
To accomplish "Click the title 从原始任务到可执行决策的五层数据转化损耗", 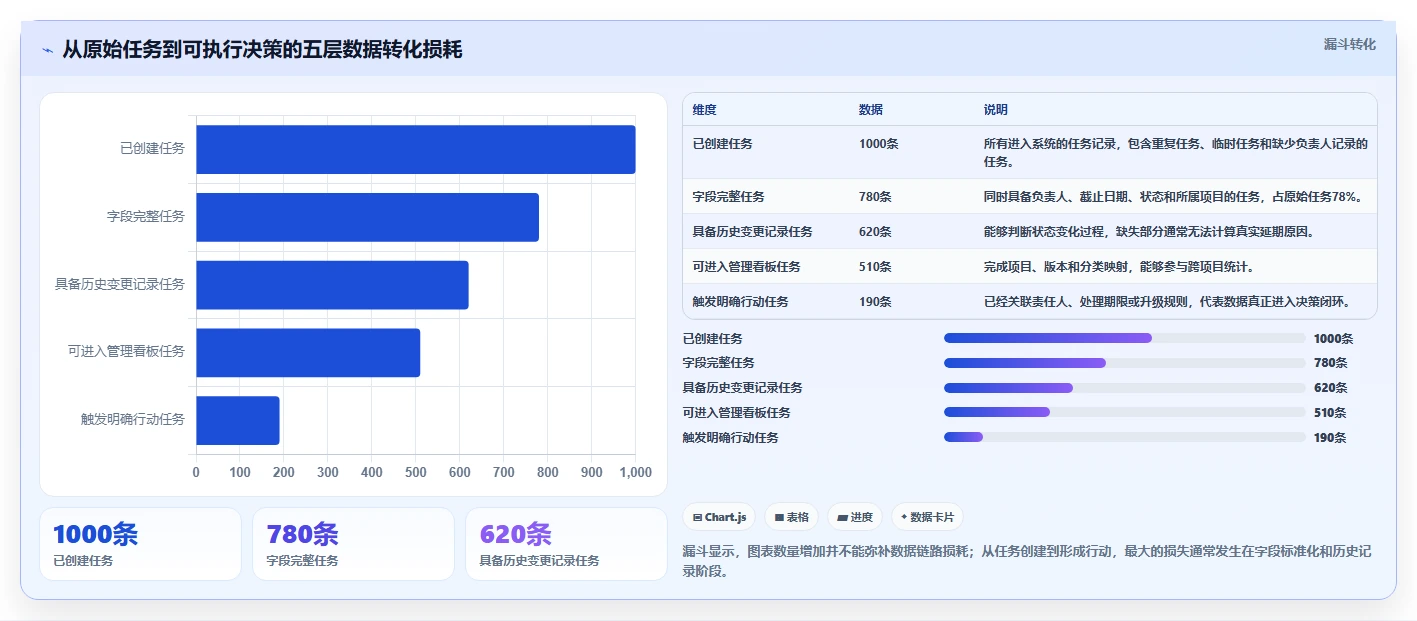I will [262, 50].
